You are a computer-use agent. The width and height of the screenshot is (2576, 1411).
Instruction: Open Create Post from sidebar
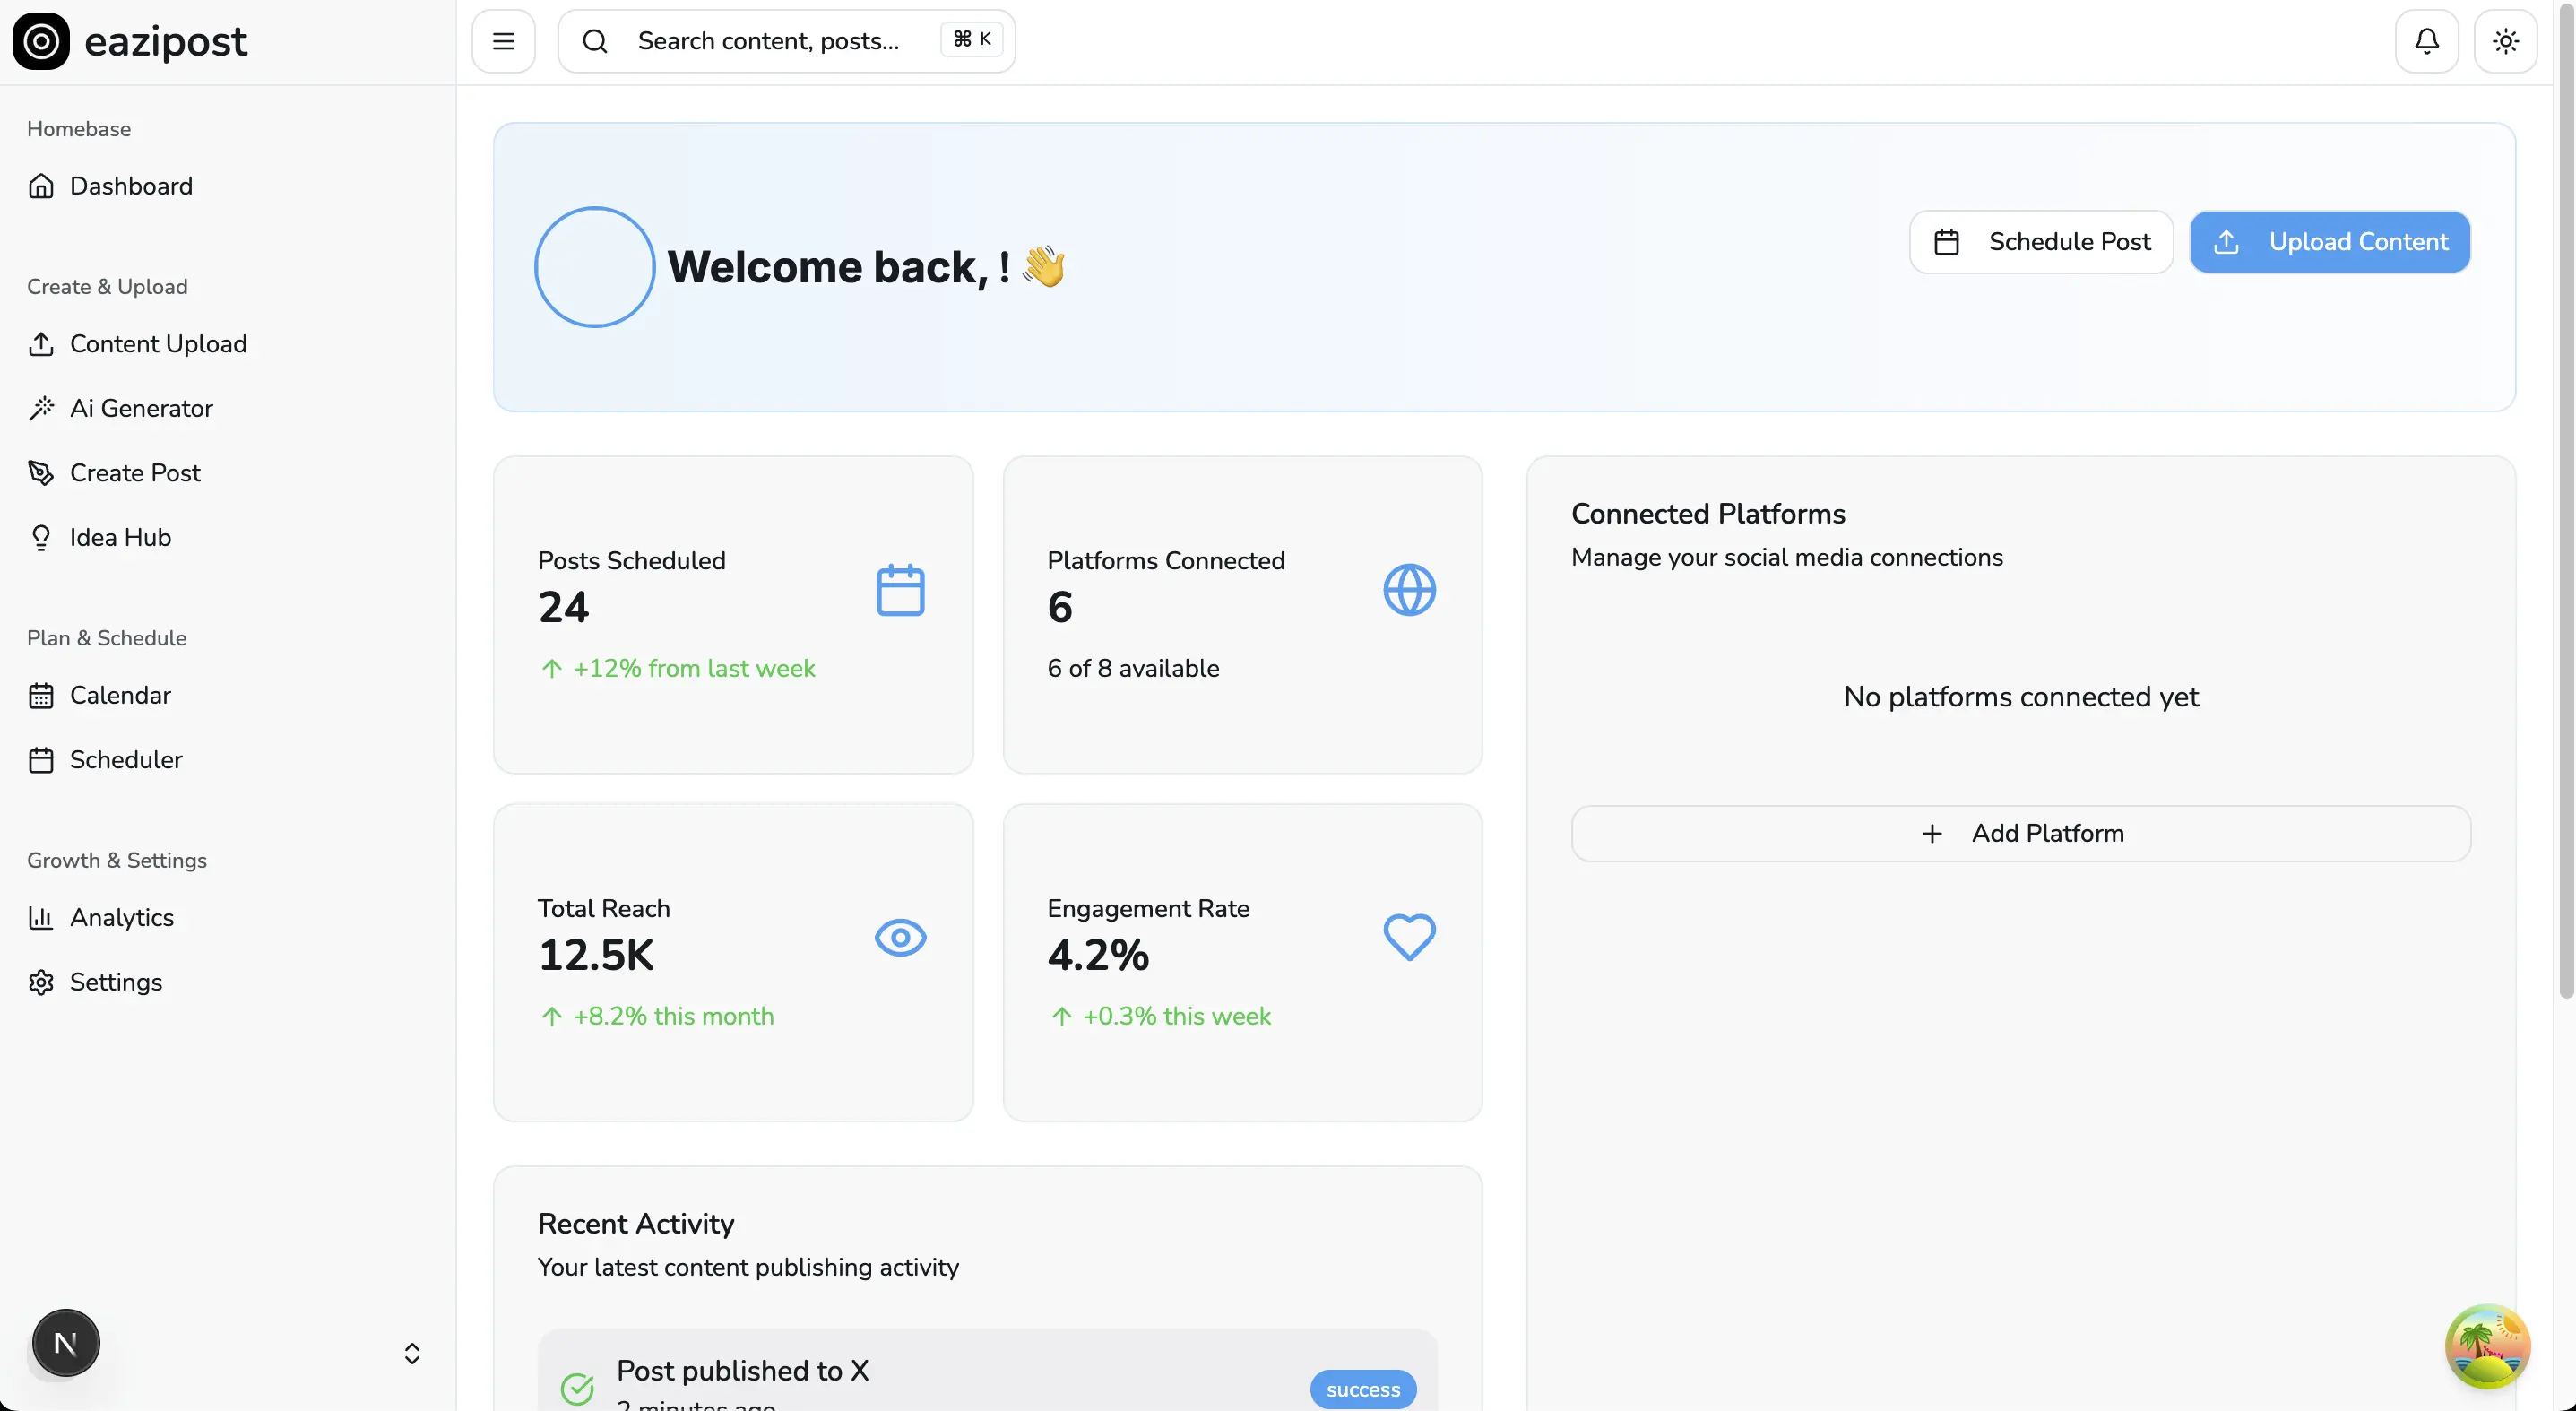228,473
